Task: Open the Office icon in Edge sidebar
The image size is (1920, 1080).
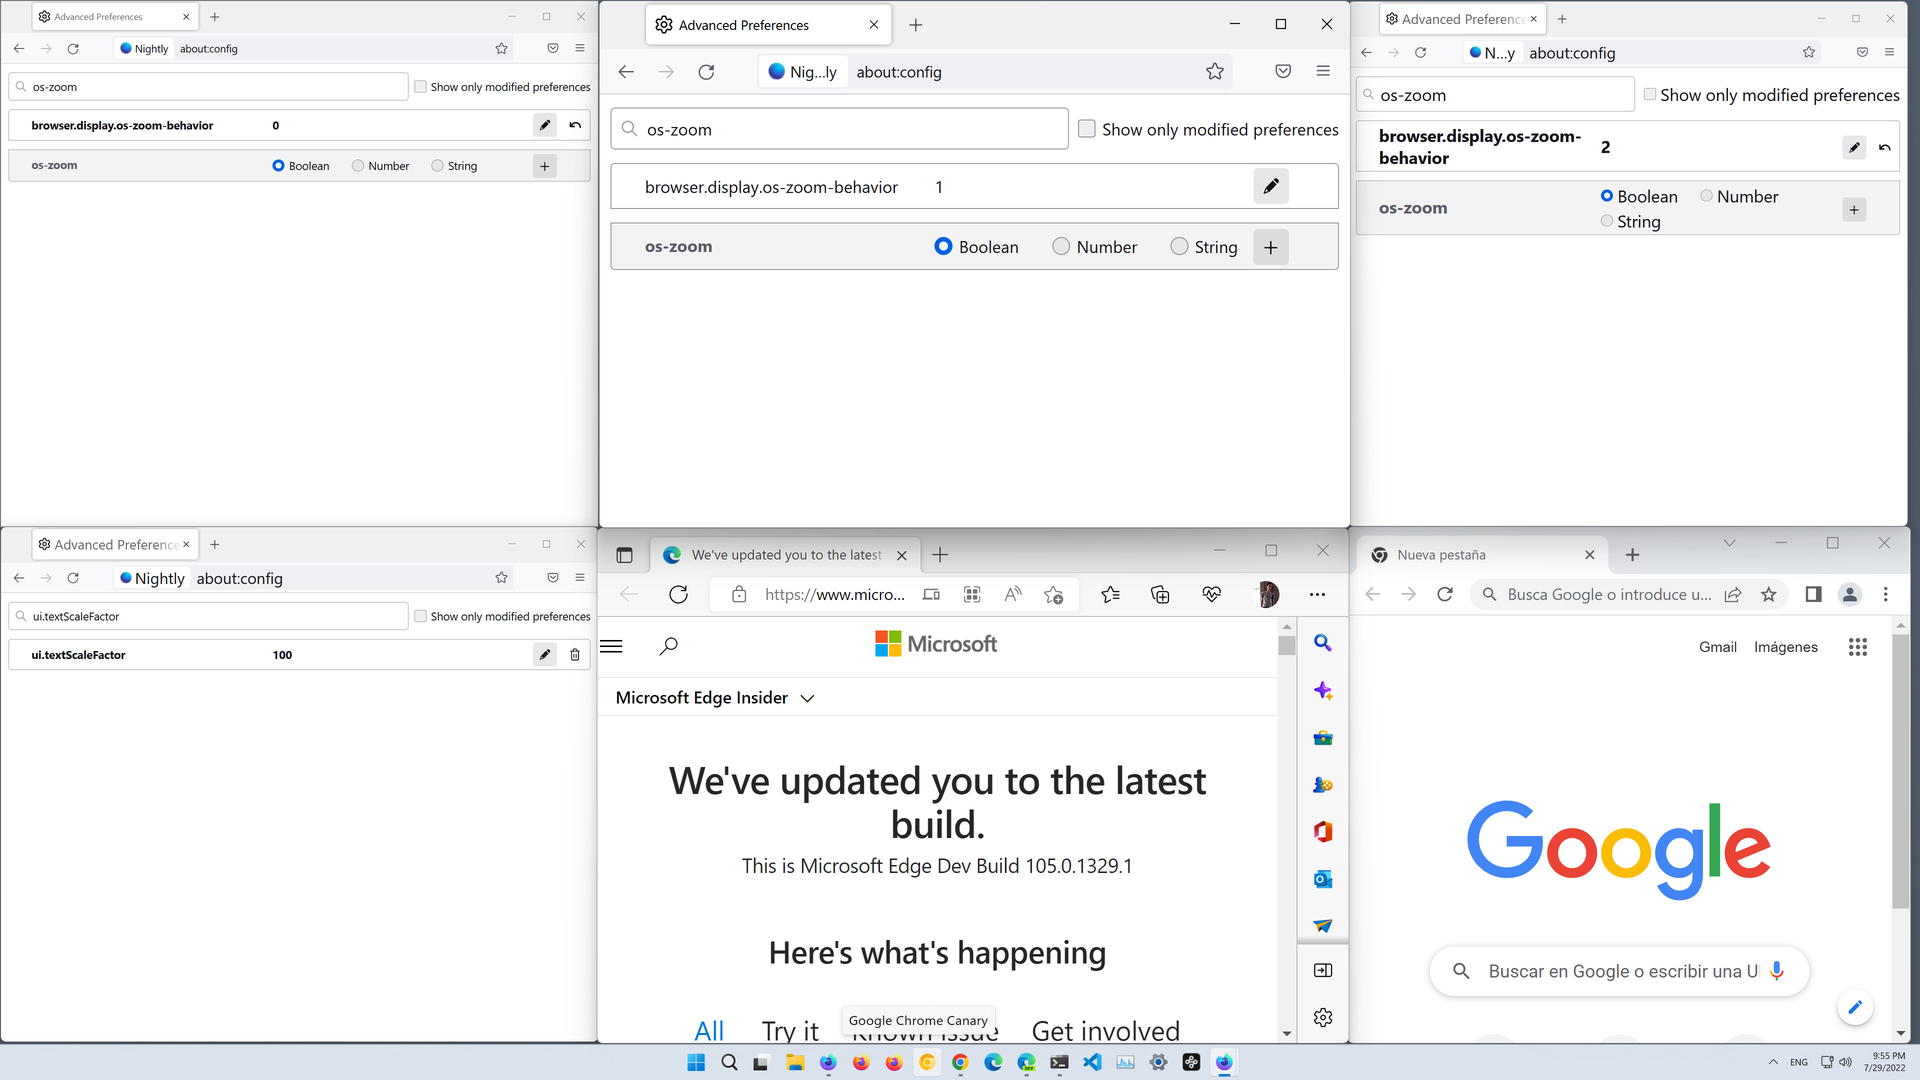Action: [1322, 832]
